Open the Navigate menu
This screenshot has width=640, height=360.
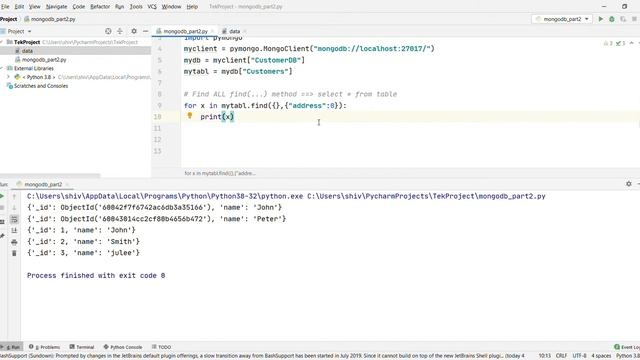coord(56,7)
